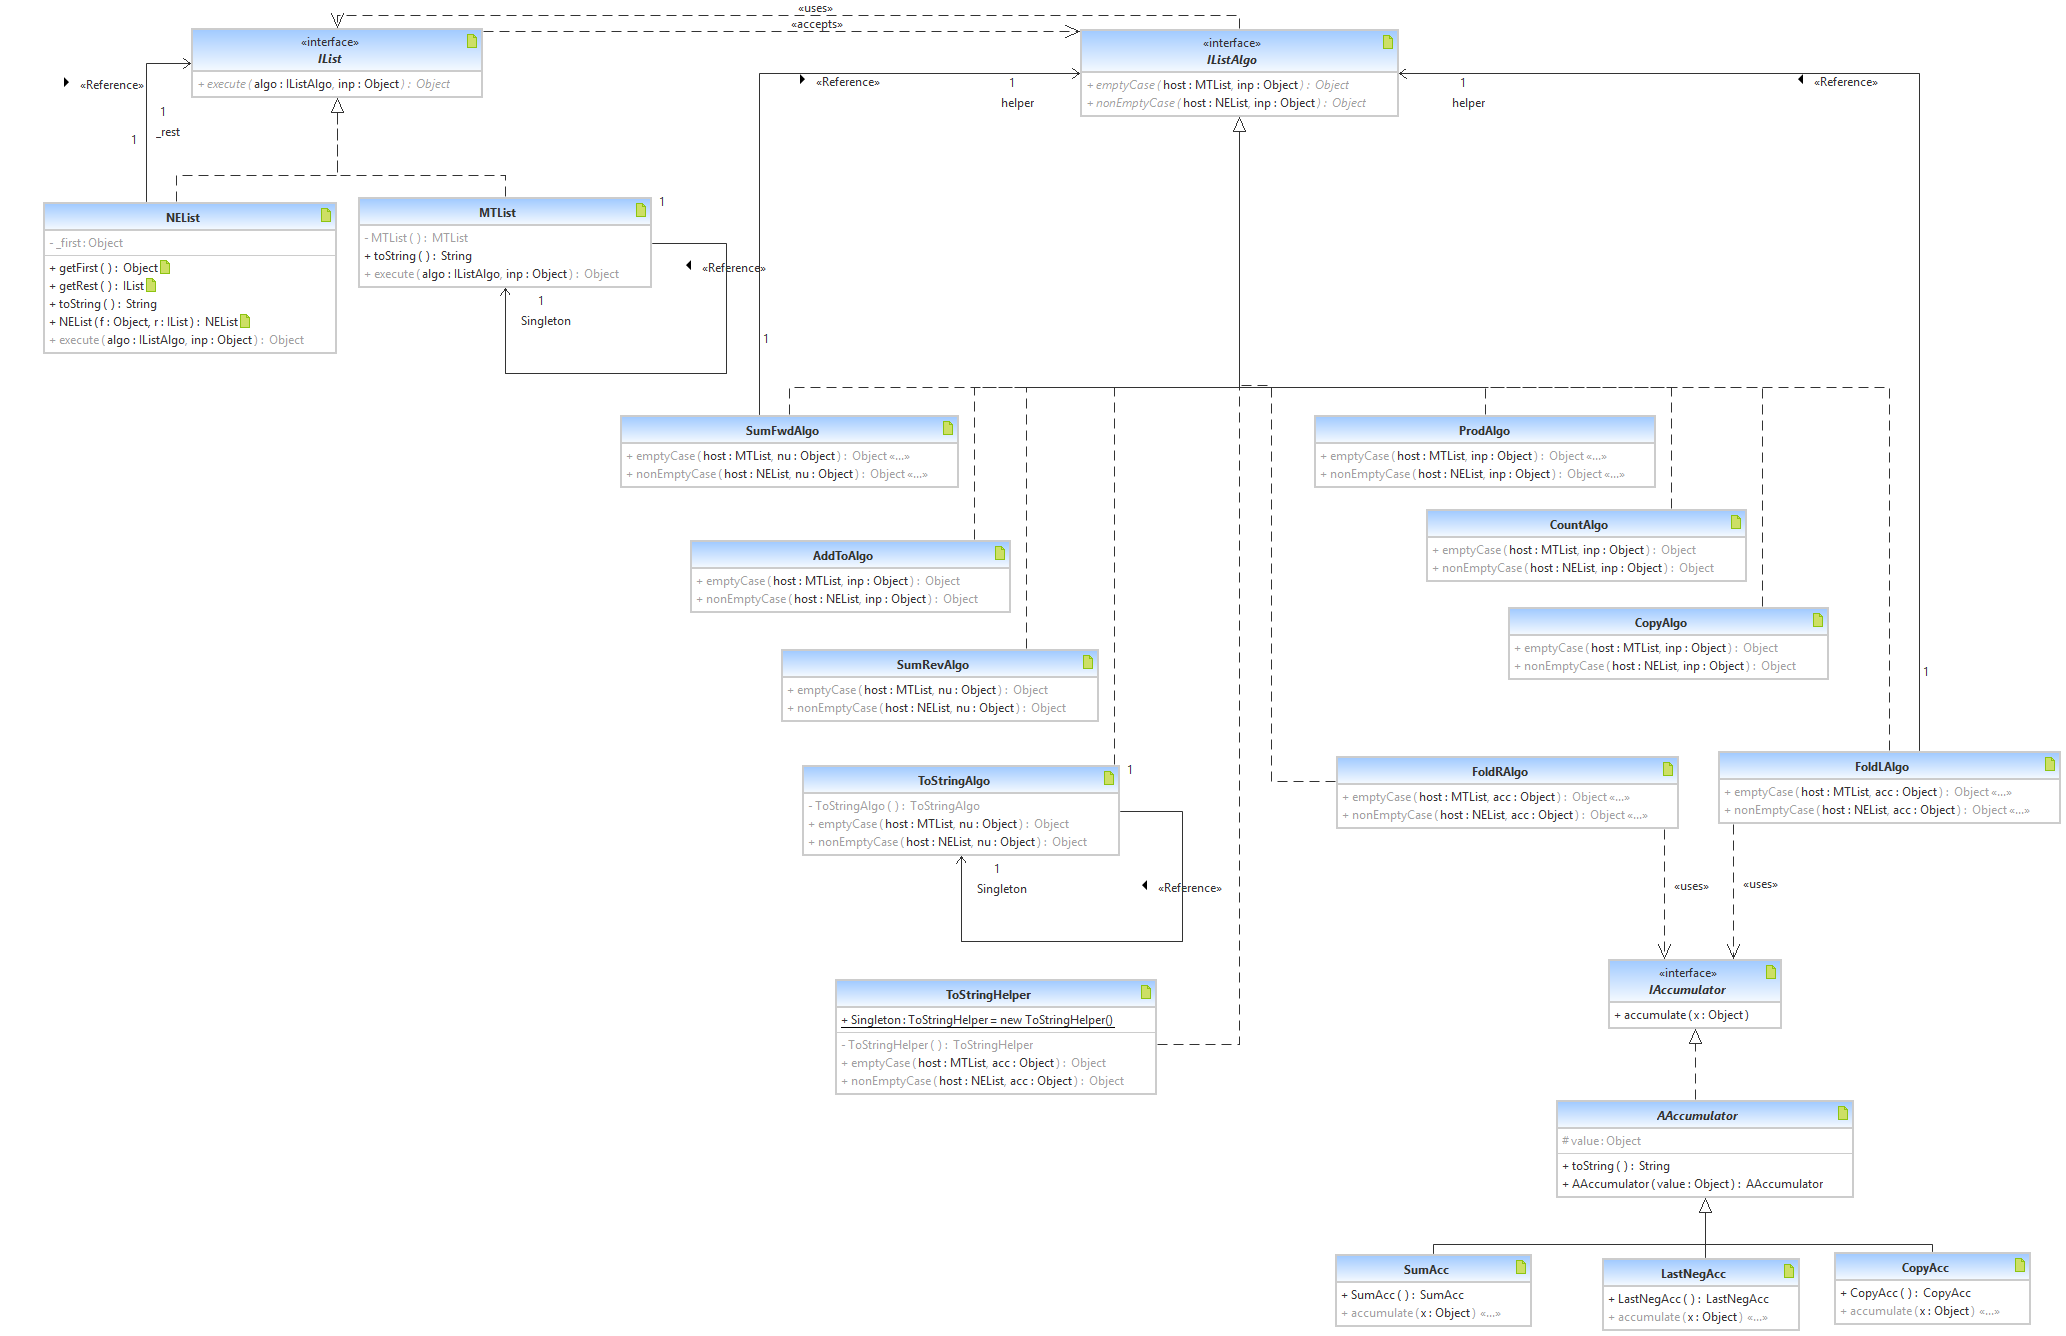This screenshot has height=1336, width=2066.
Task: Click the note icon on IListAlgo header
Action: [x=1387, y=42]
